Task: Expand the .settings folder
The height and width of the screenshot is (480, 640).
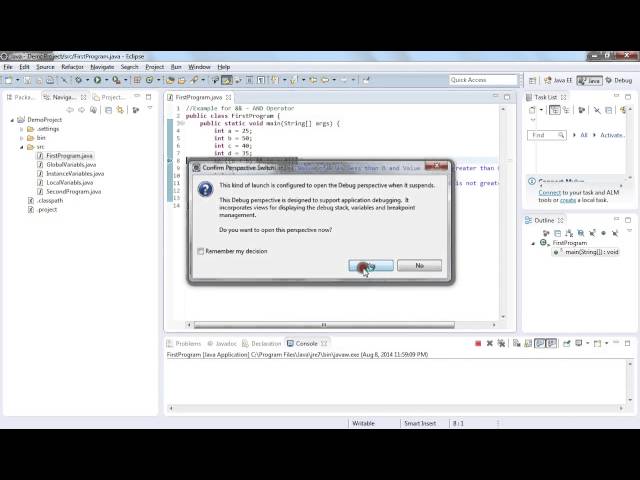Action: coord(22,129)
